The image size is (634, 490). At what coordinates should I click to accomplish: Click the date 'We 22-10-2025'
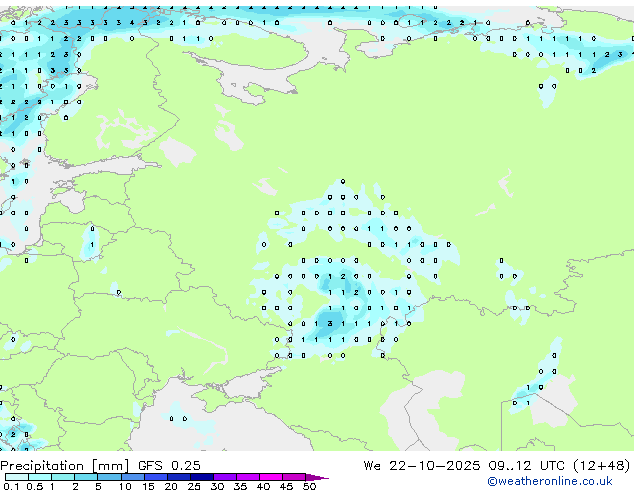[422, 465]
